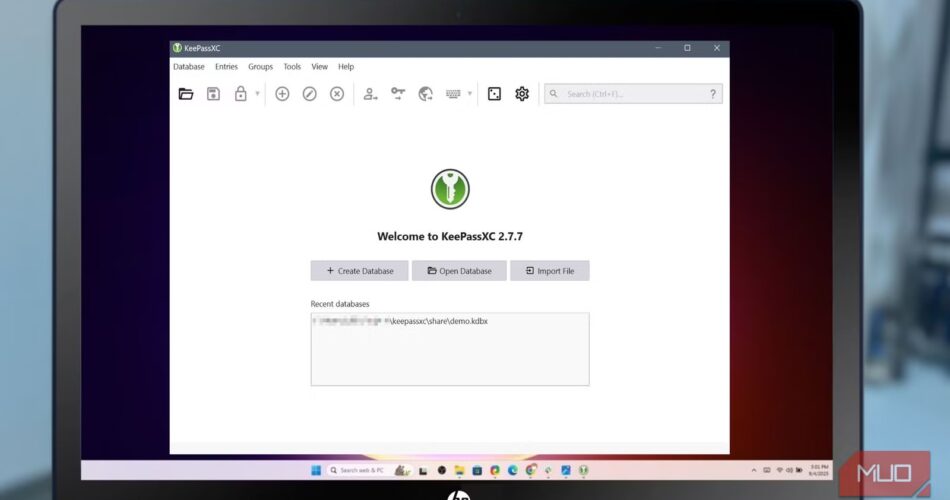Click the edit entry pencil icon

click(x=309, y=94)
